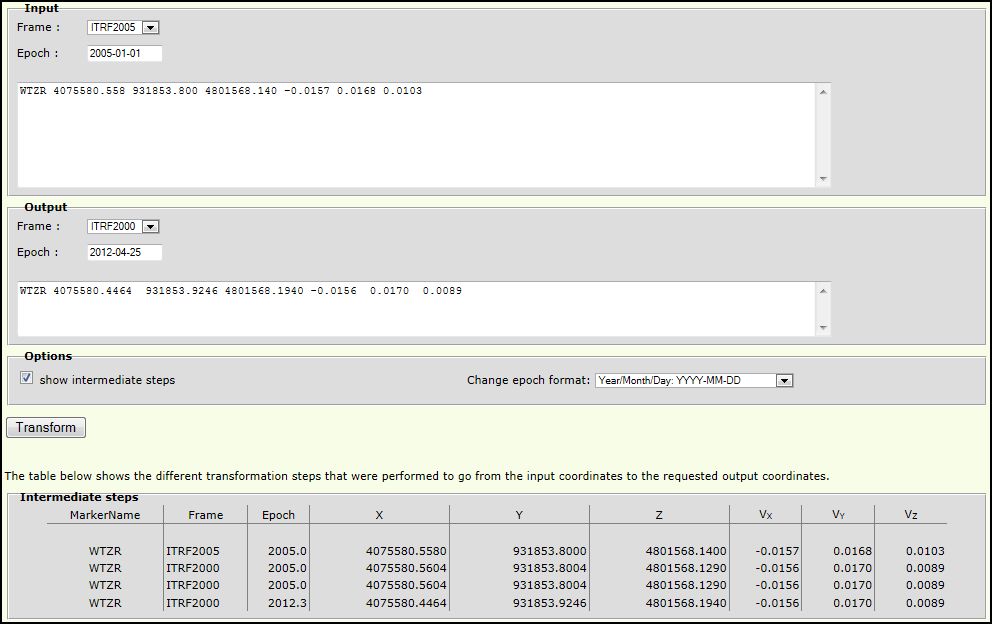Click the Epoch column header in table
Screen dimensions: 992x624
278,515
